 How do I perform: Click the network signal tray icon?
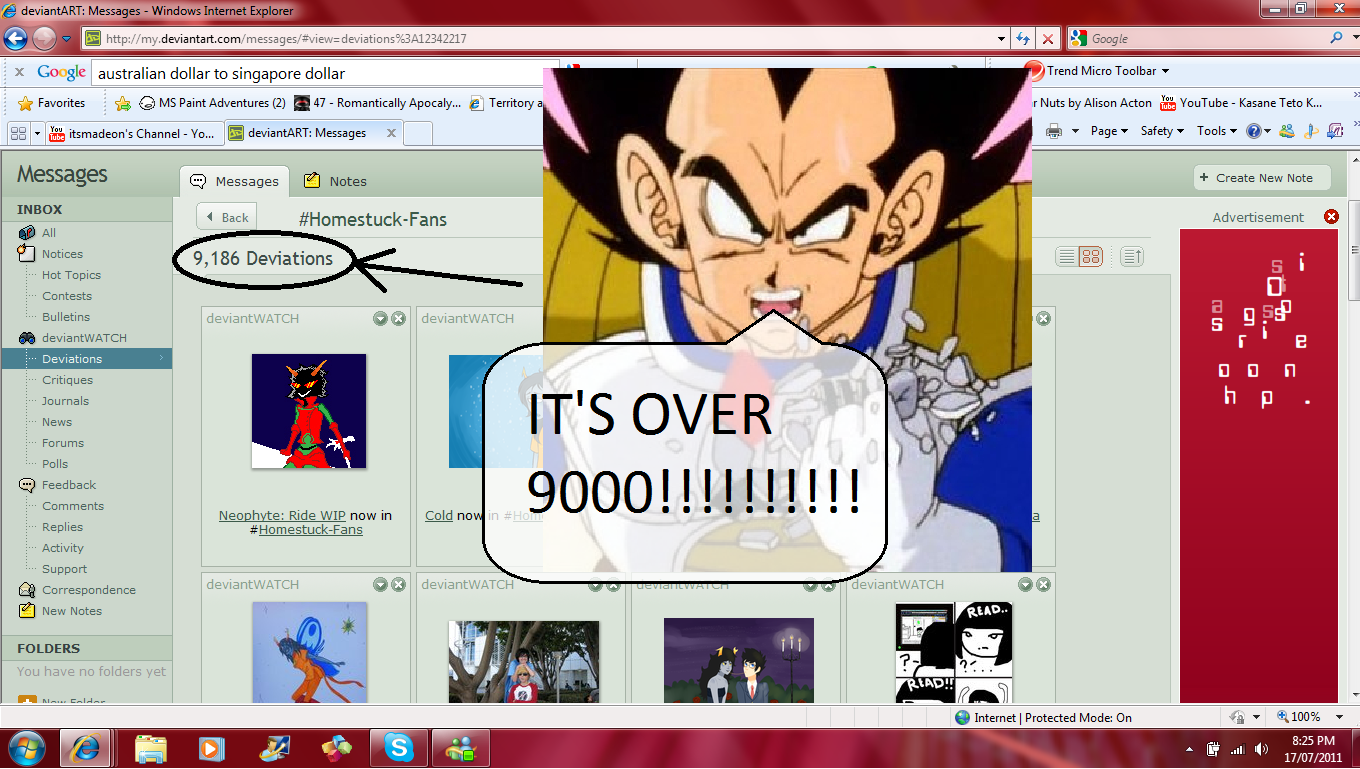pos(1237,749)
